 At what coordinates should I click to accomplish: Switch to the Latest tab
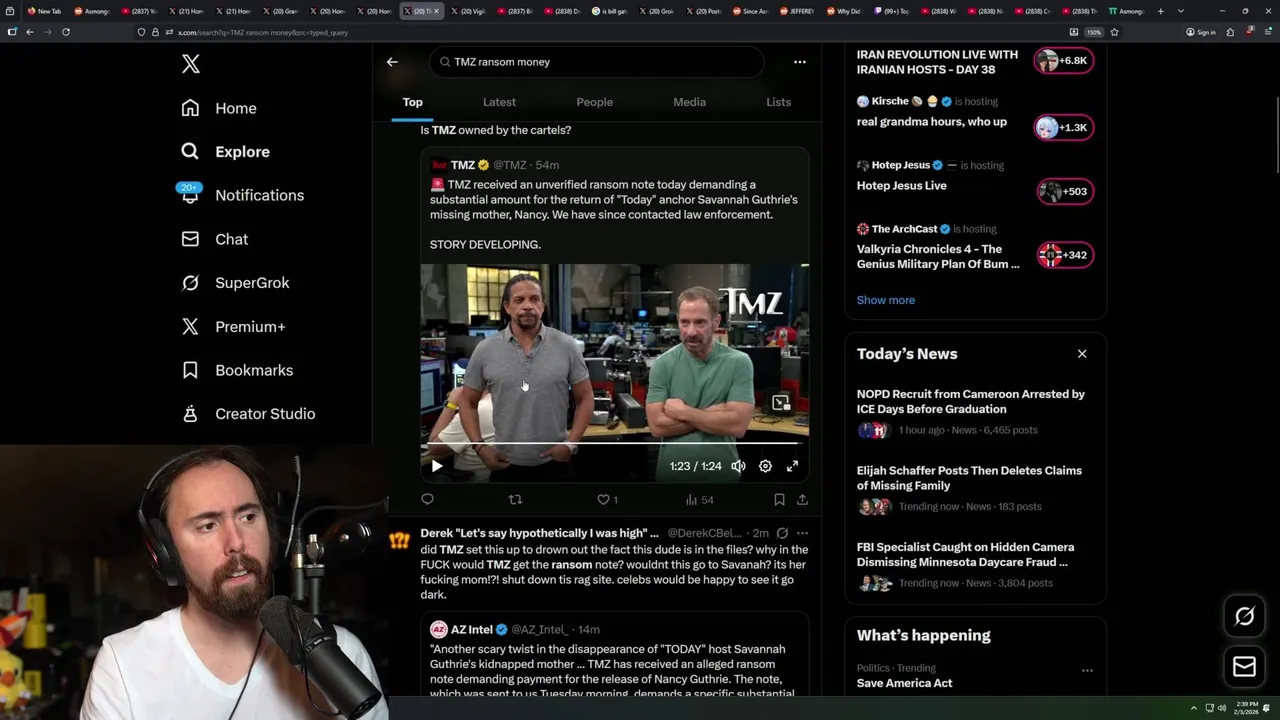tap(499, 102)
